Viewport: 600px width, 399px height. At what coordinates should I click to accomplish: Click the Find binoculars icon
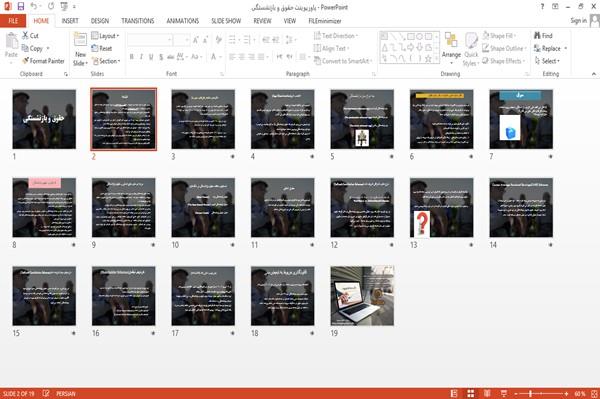pos(537,35)
